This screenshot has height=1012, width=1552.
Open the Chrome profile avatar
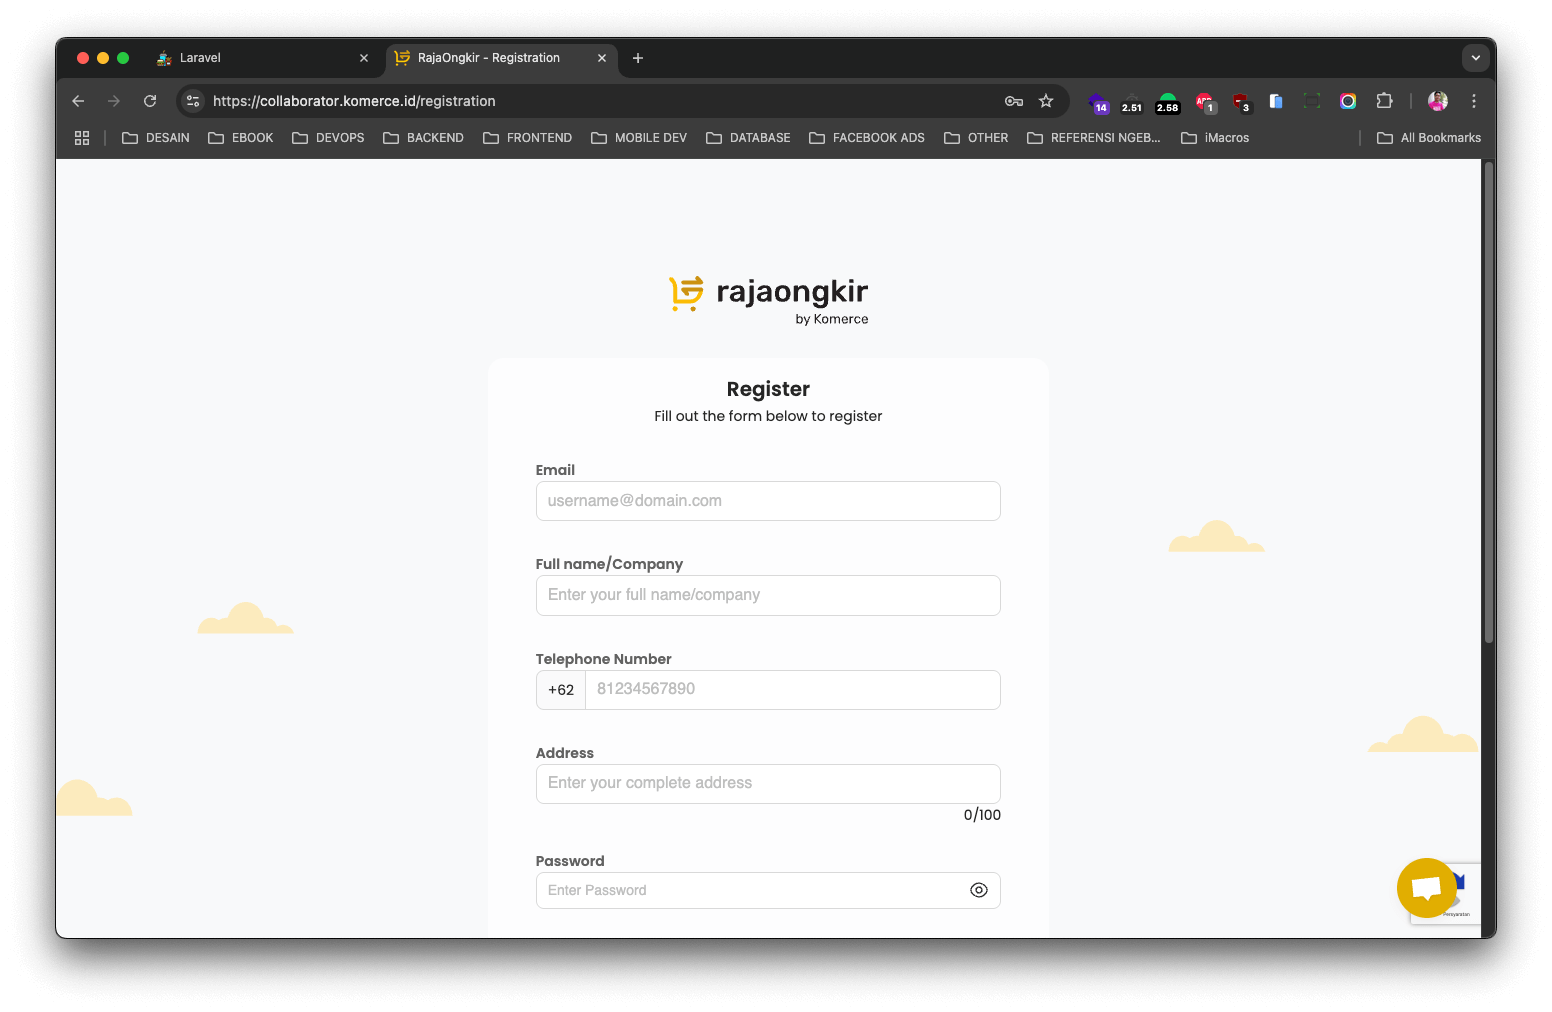pyautogui.click(x=1438, y=101)
